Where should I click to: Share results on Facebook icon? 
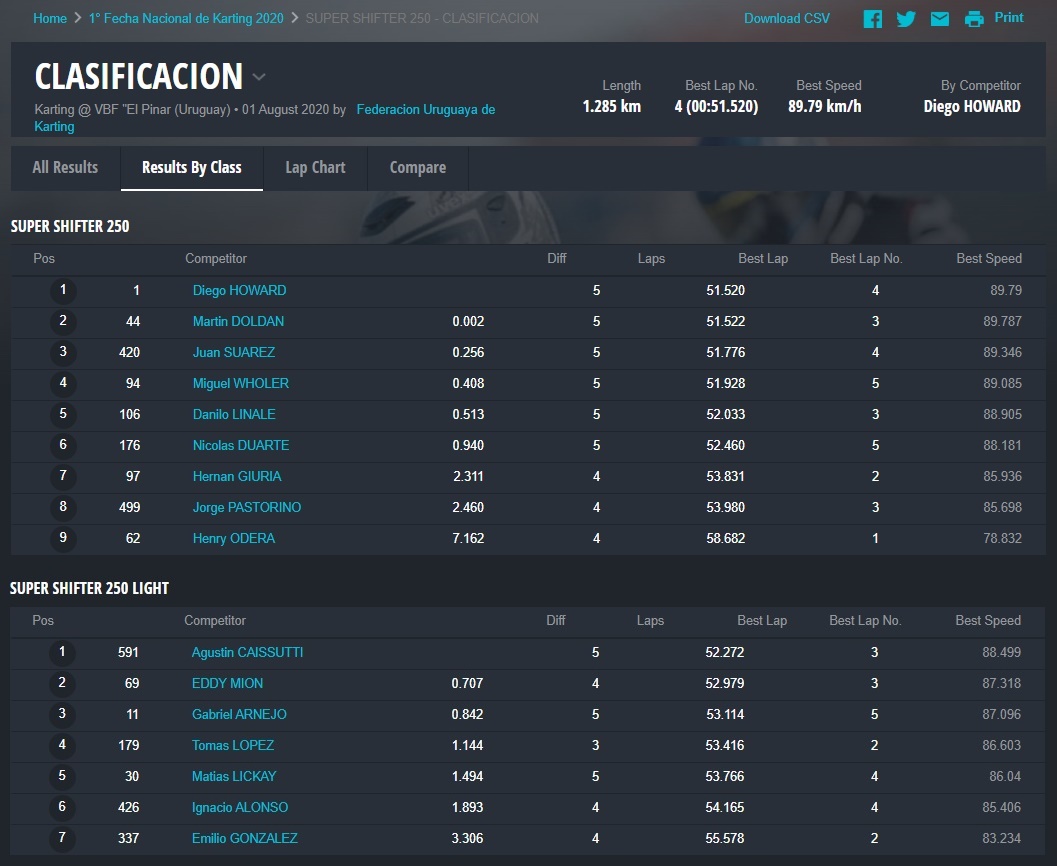pos(873,19)
